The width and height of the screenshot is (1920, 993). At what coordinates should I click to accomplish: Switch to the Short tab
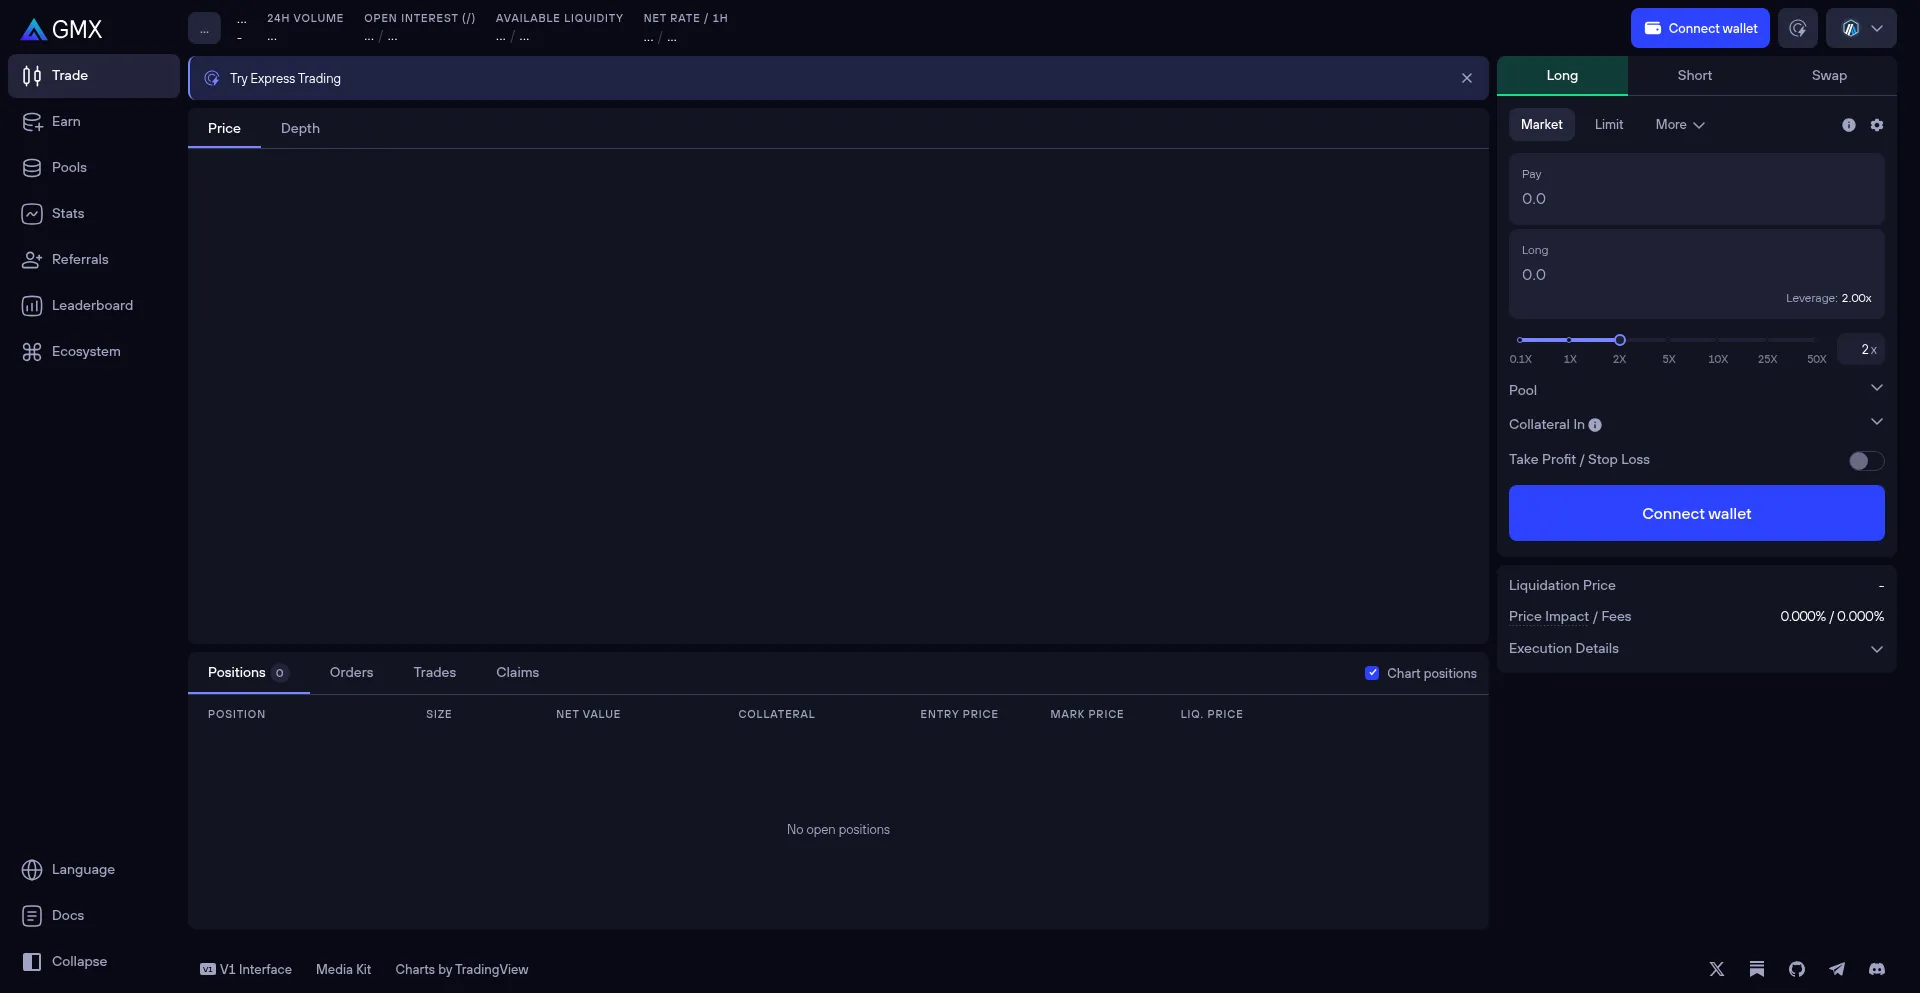[1694, 76]
